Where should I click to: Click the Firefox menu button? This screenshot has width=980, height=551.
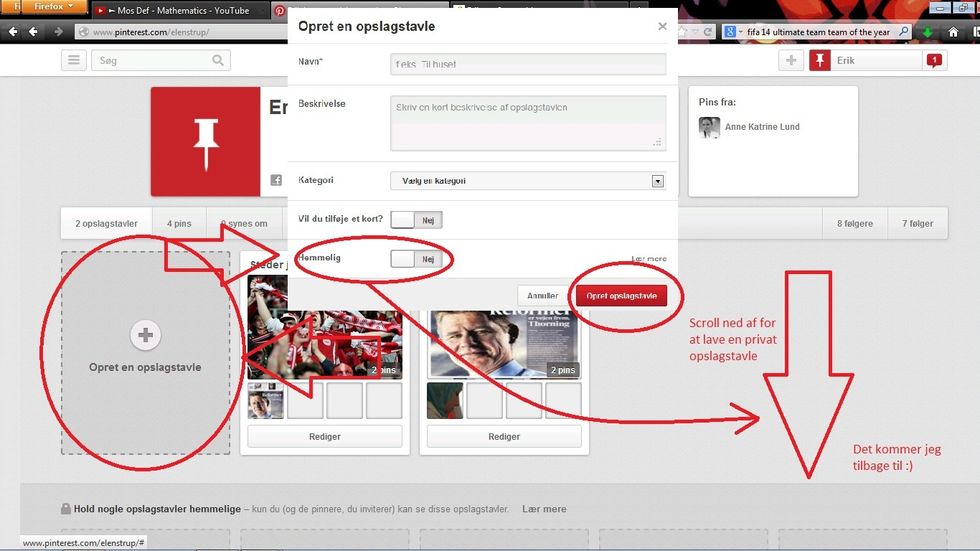click(x=54, y=6)
